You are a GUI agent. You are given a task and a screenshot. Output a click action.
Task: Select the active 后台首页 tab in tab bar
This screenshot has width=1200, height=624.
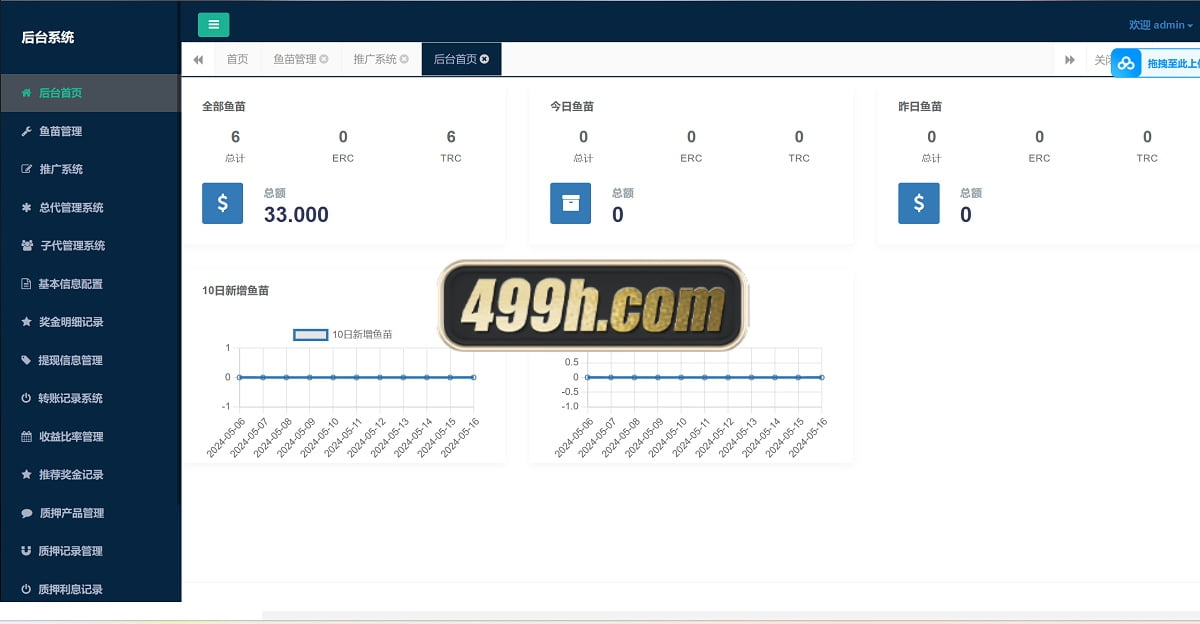click(461, 60)
